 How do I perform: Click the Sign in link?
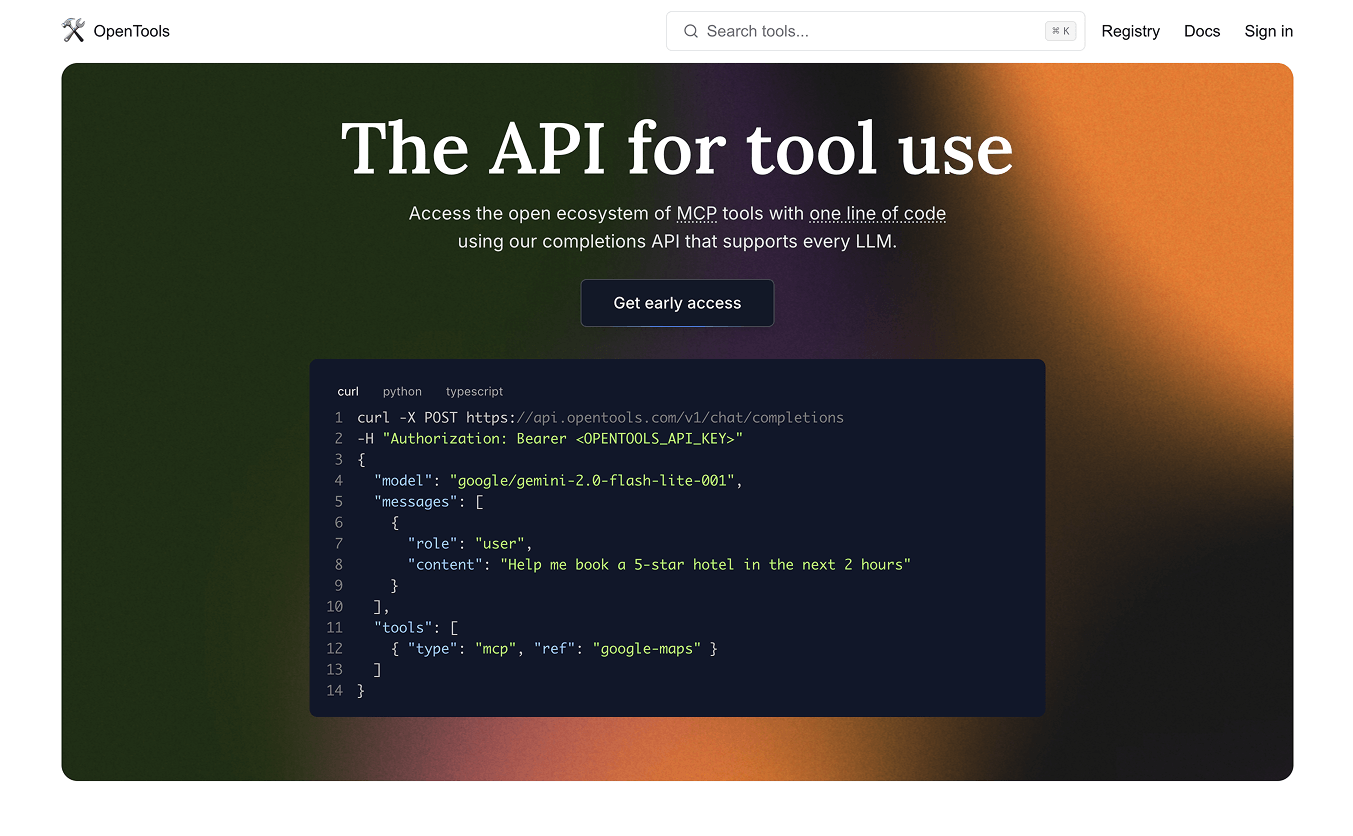1268,31
